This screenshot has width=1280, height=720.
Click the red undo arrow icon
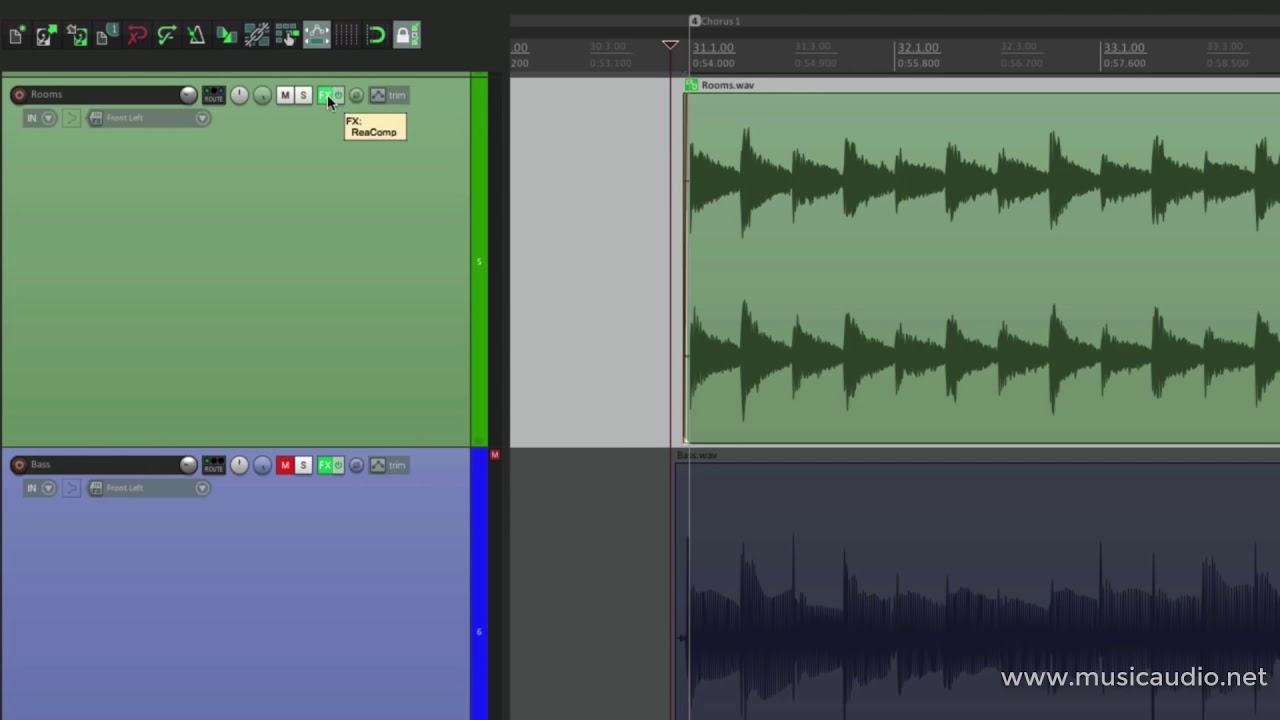point(137,36)
